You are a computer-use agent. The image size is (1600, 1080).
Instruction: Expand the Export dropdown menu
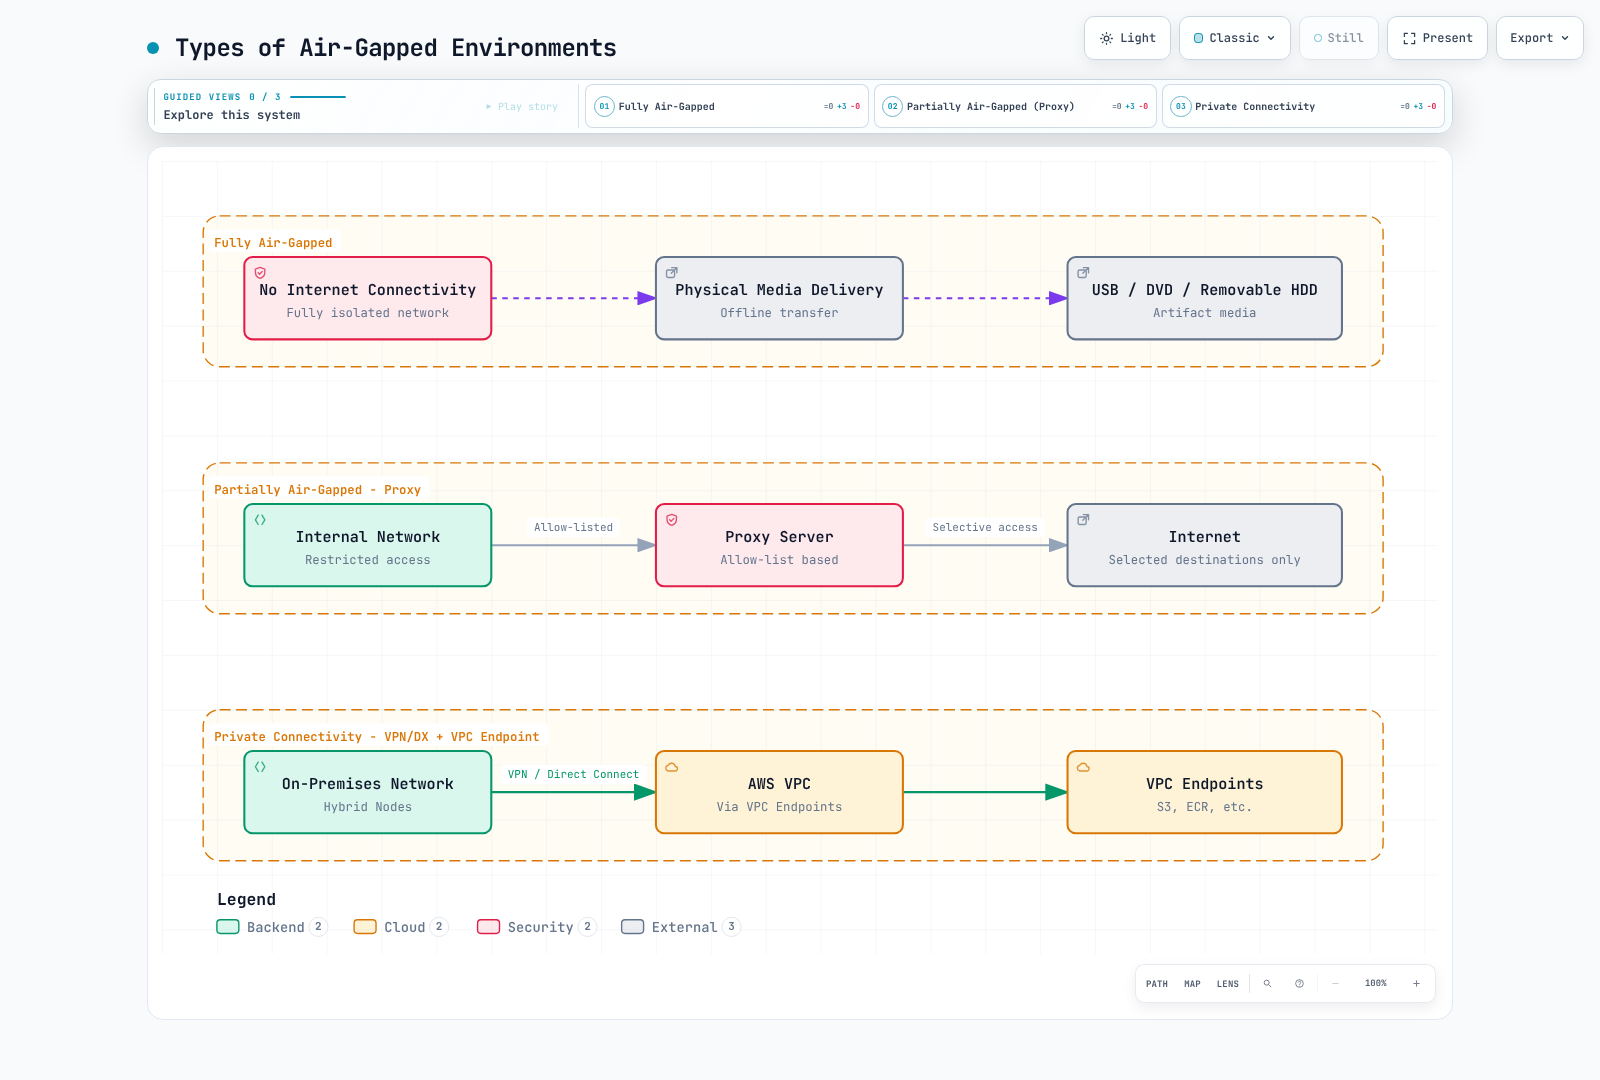1540,38
